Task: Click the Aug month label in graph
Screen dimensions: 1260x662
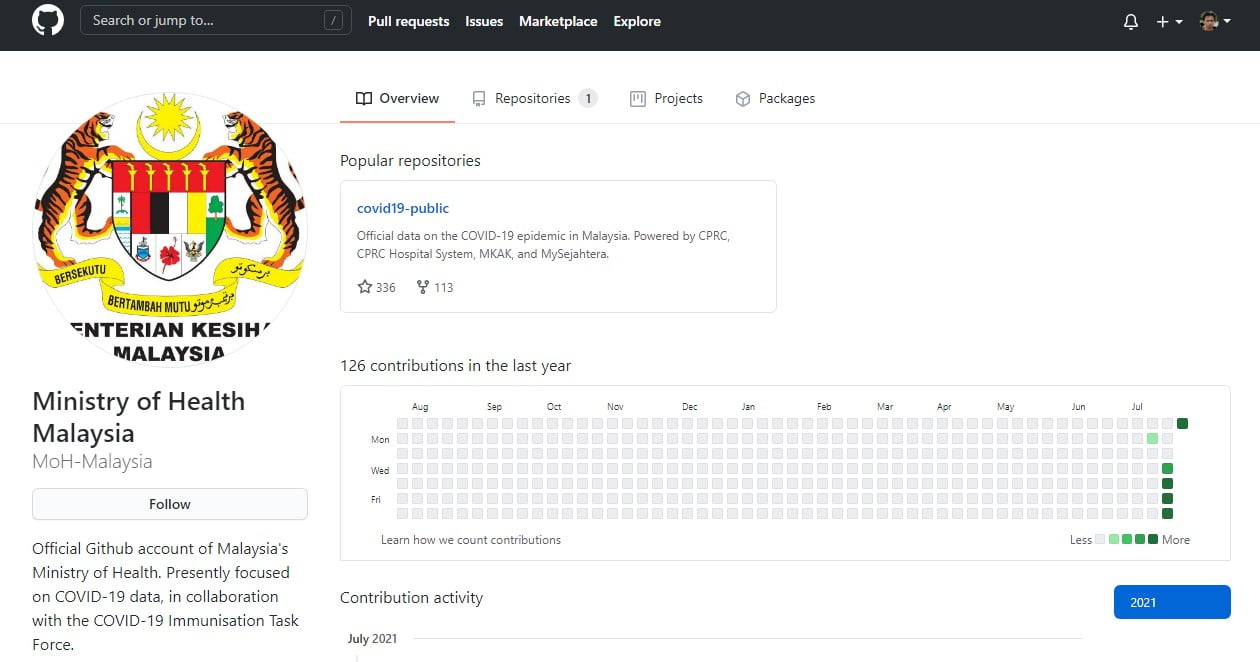Action: point(420,407)
